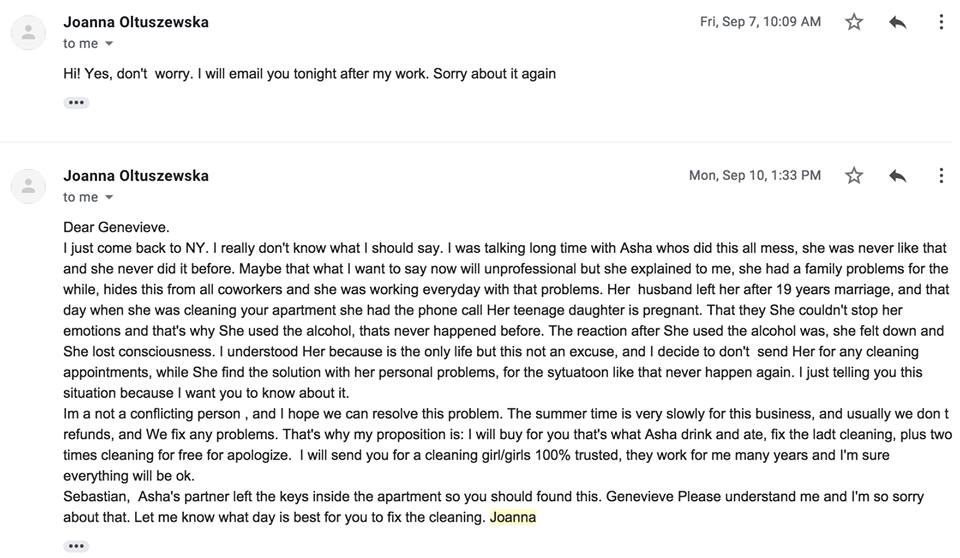Click sender avatar on second email
Viewport: 960px width, 558px height.
(x=28, y=186)
